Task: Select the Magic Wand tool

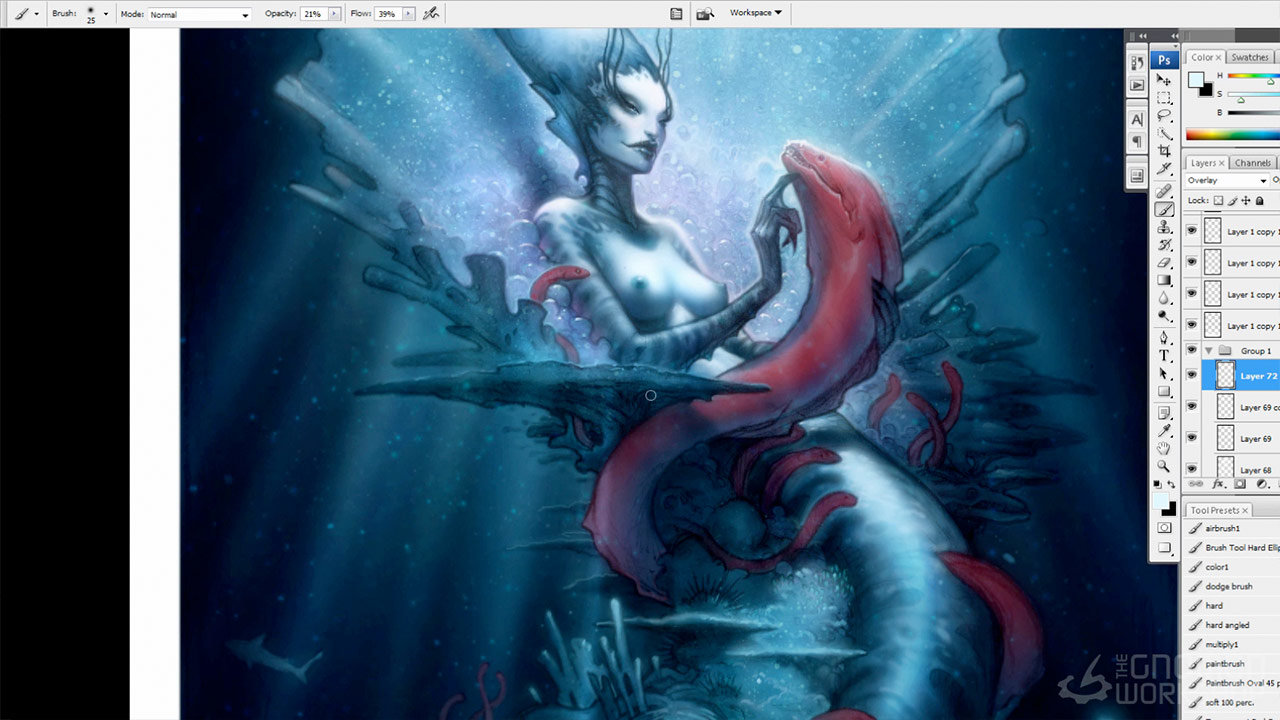Action: [x=1164, y=134]
